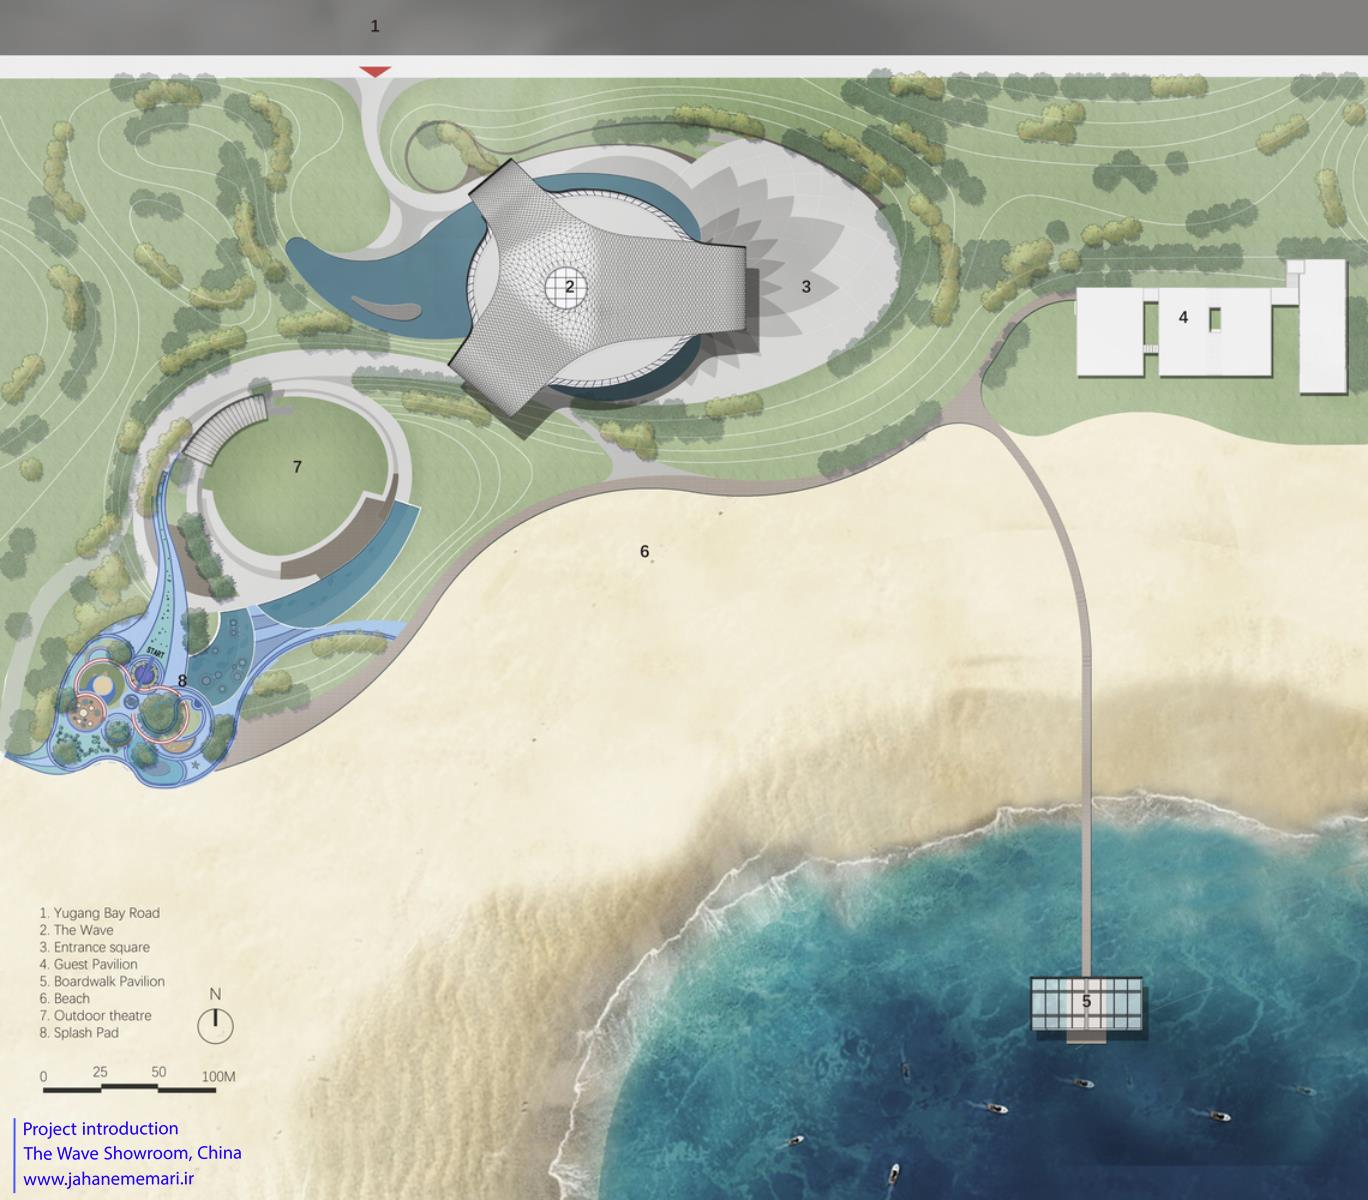This screenshot has width=1368, height=1200.
Task: Click legend entry '7. Outdoor theatre'
Action: pos(95,1015)
